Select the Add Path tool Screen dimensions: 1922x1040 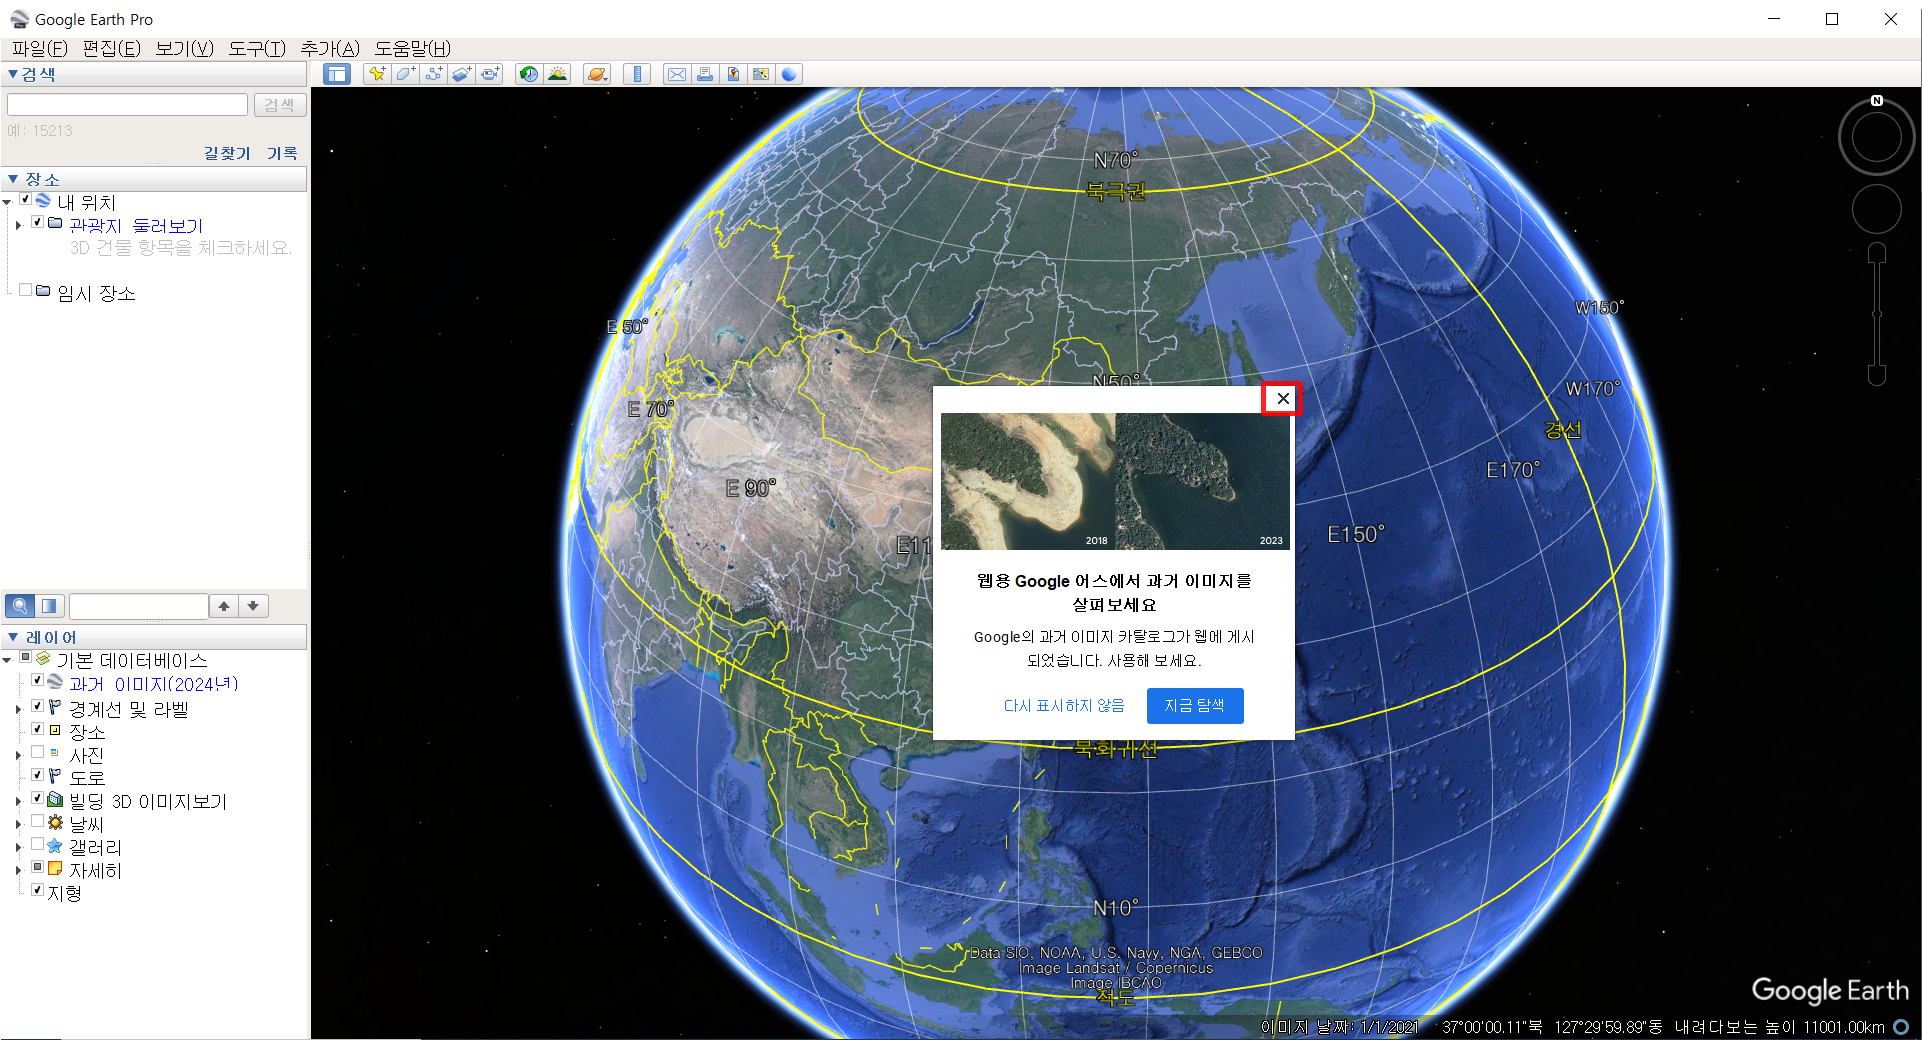point(433,74)
